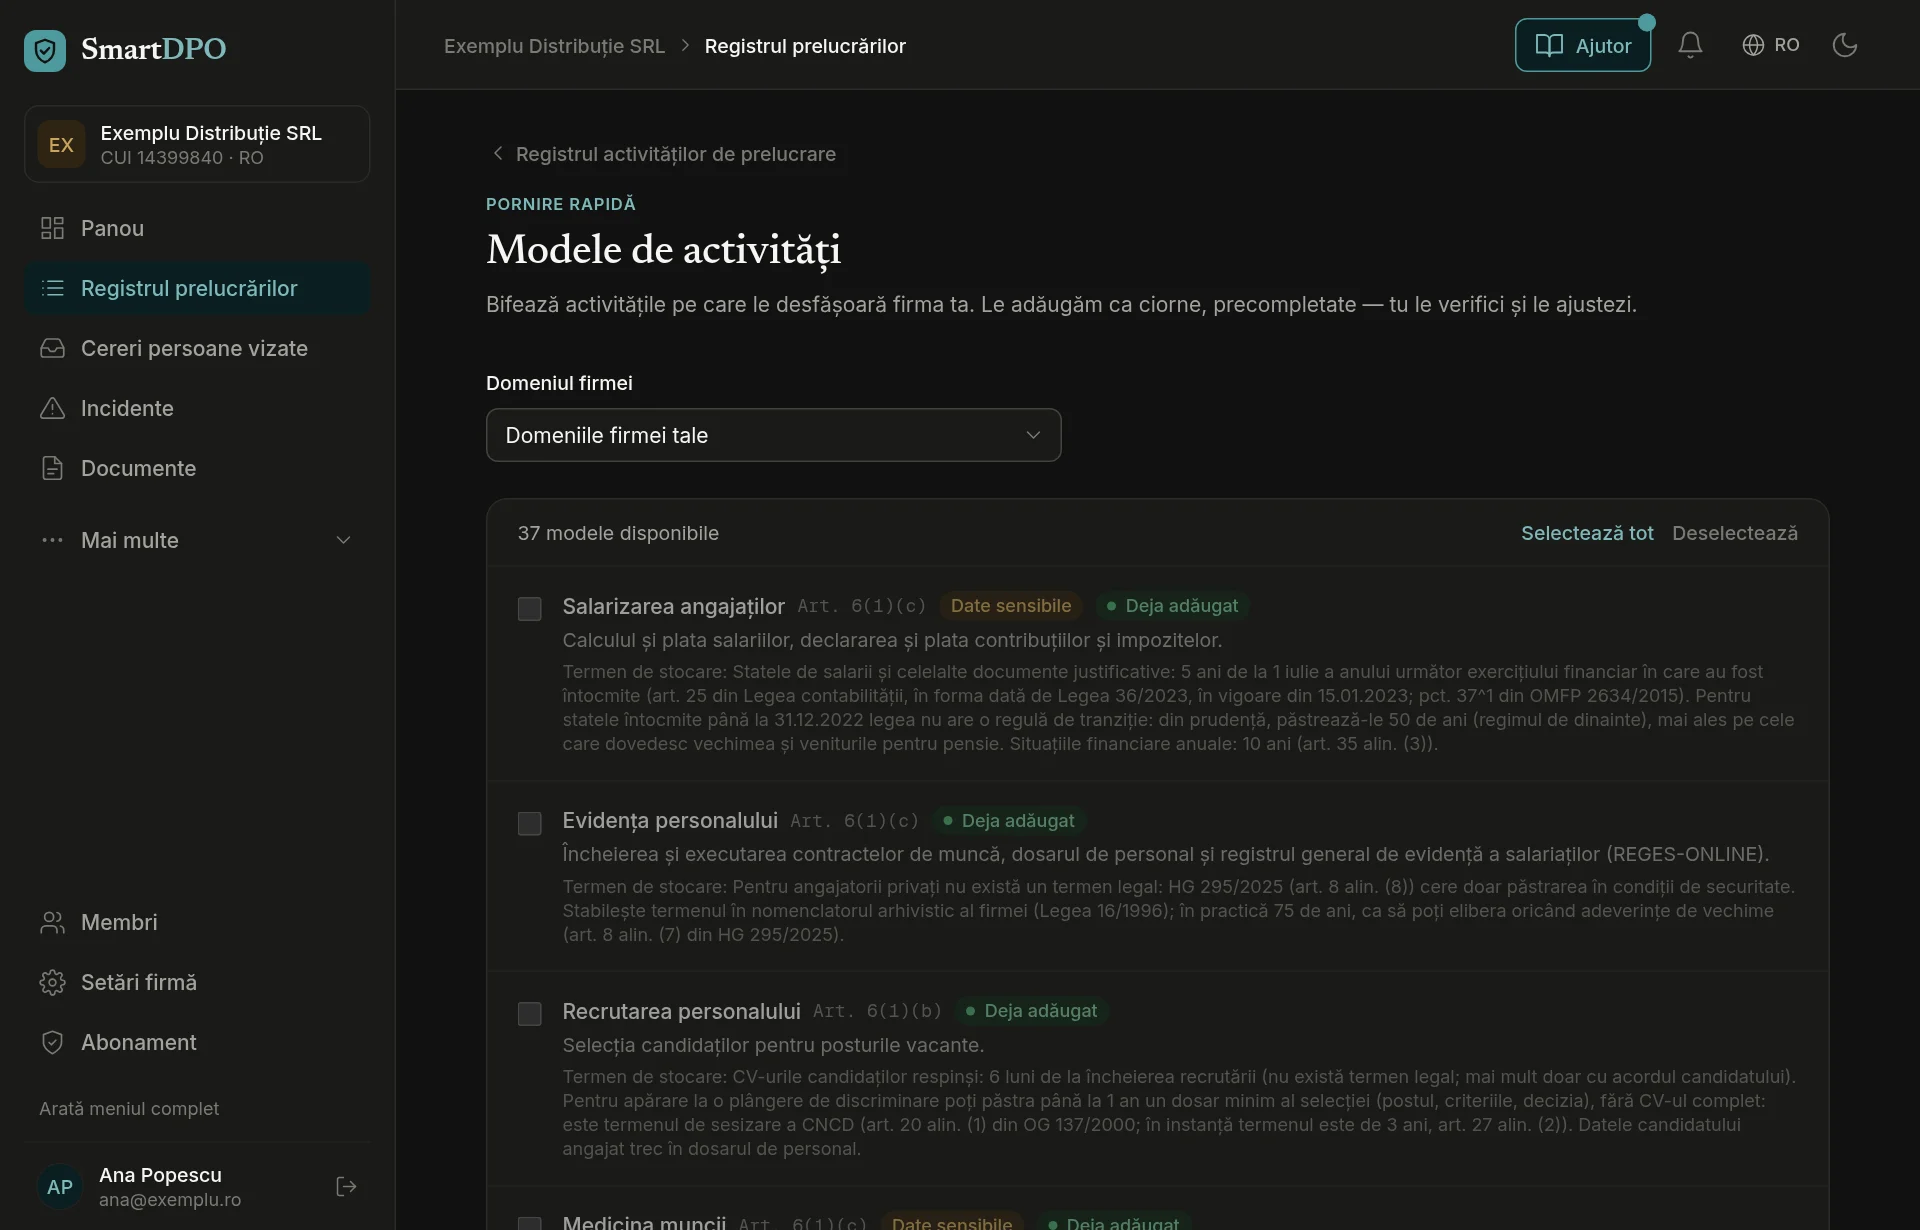Click the Cereri persoane vizate inbox icon
This screenshot has width=1920, height=1230.
52,348
